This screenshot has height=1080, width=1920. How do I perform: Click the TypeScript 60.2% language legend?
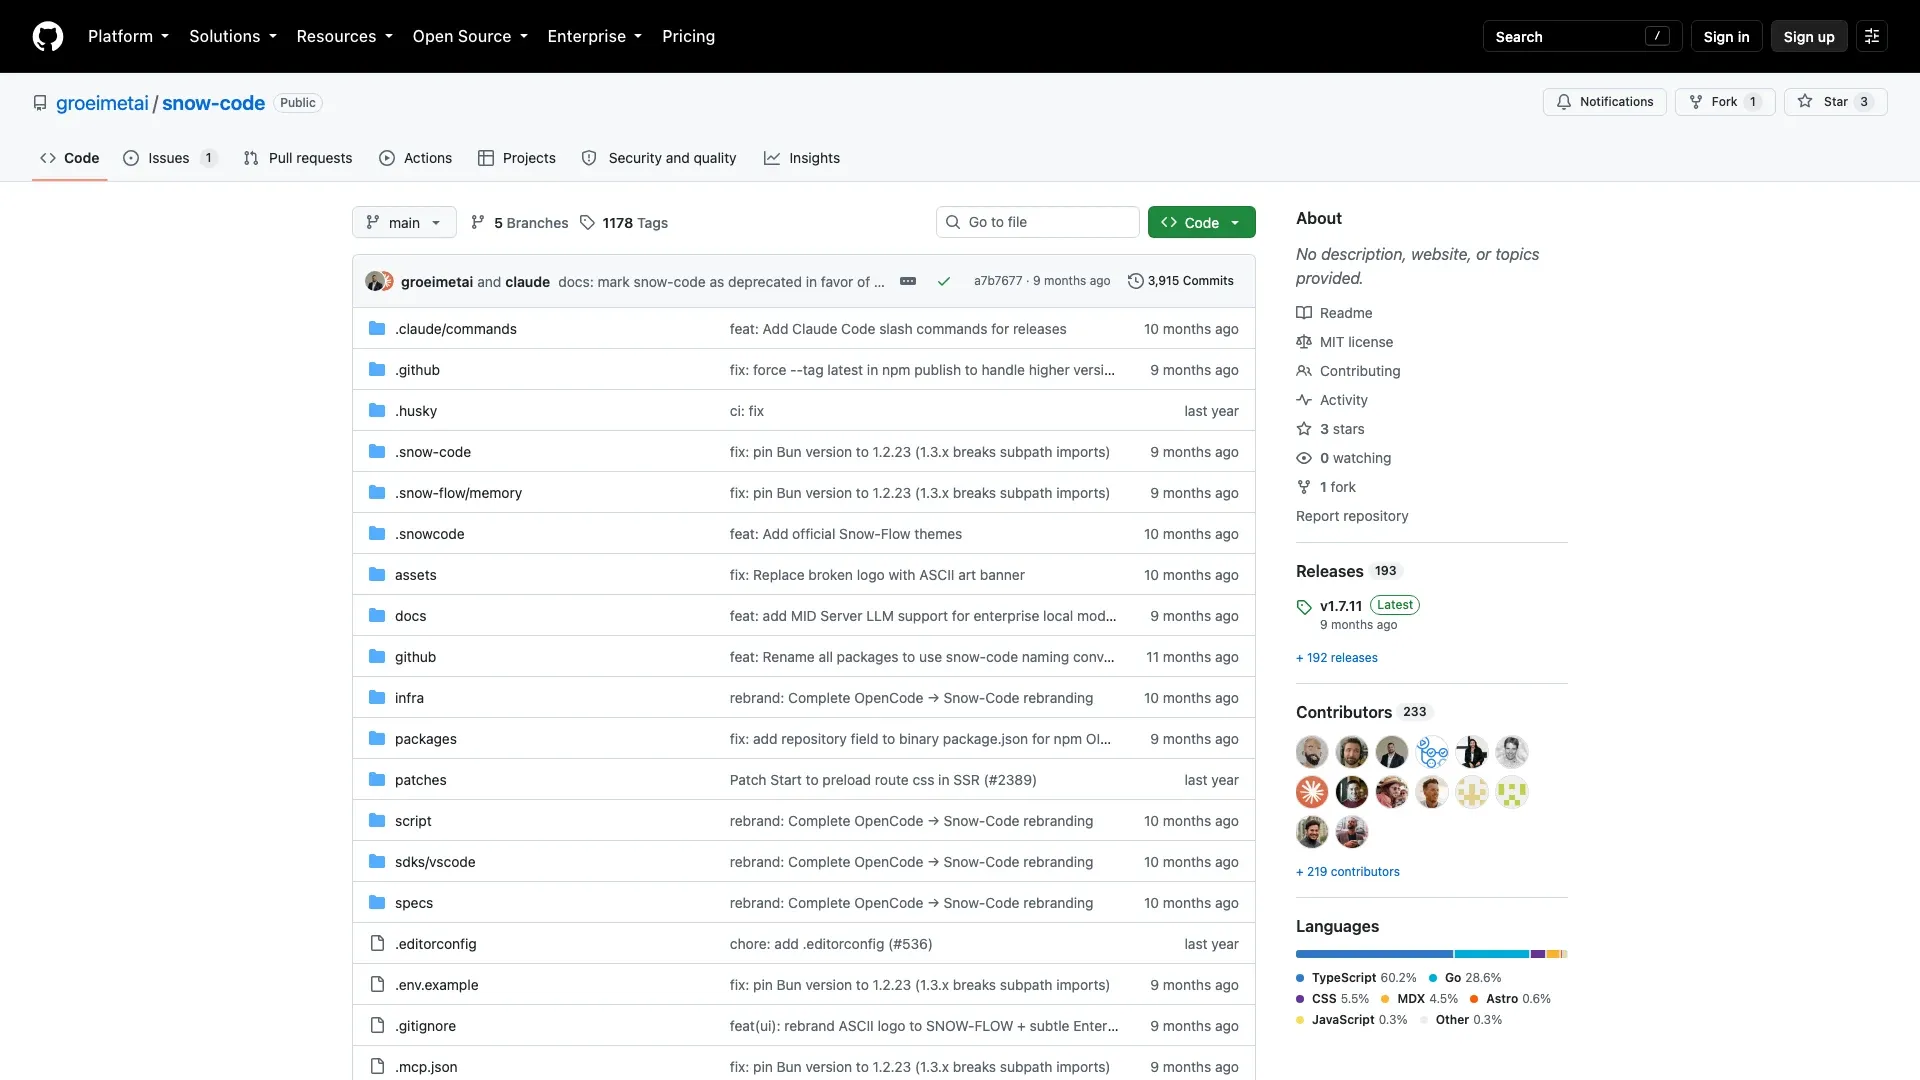(1356, 978)
